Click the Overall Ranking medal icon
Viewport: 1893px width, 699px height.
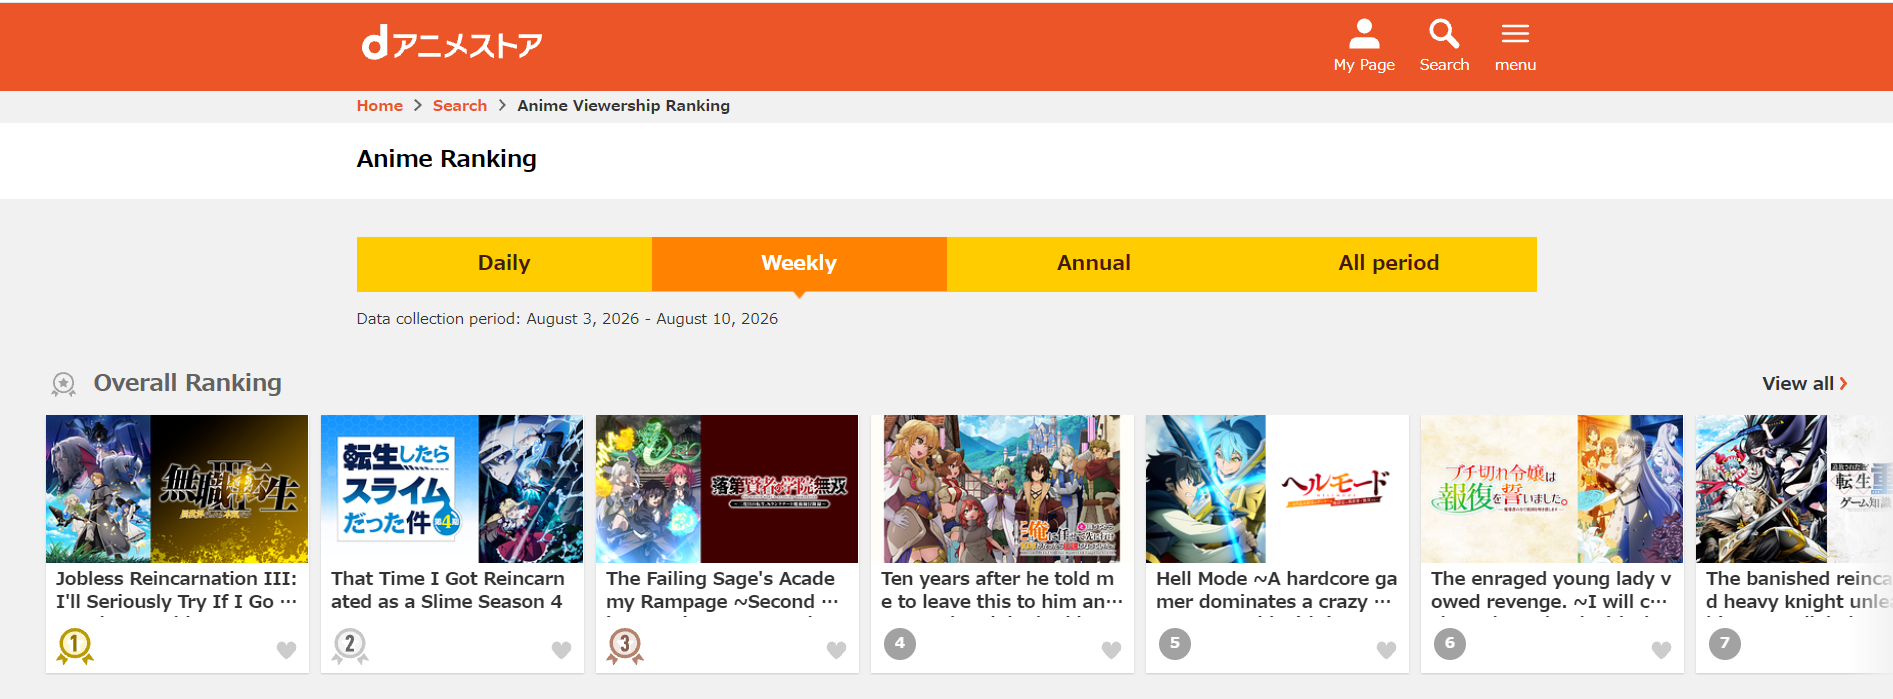pyautogui.click(x=64, y=384)
